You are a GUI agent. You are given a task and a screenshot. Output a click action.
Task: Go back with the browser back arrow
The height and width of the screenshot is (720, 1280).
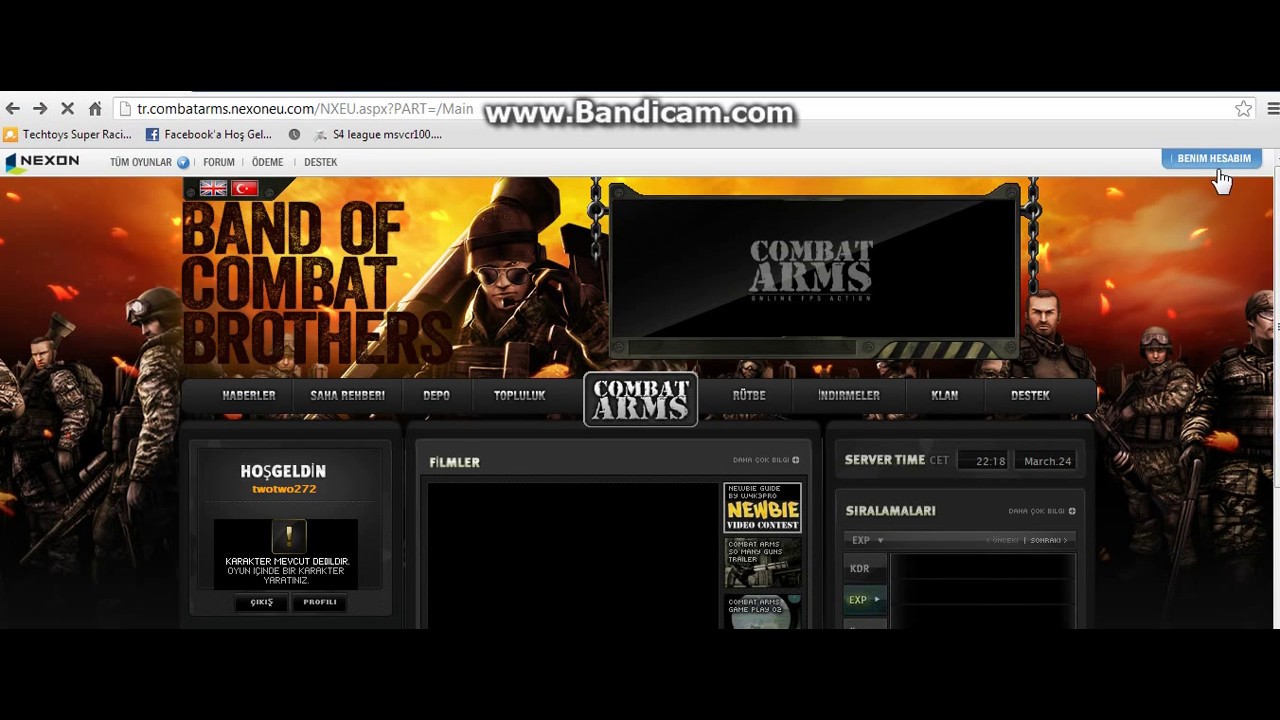(13, 109)
